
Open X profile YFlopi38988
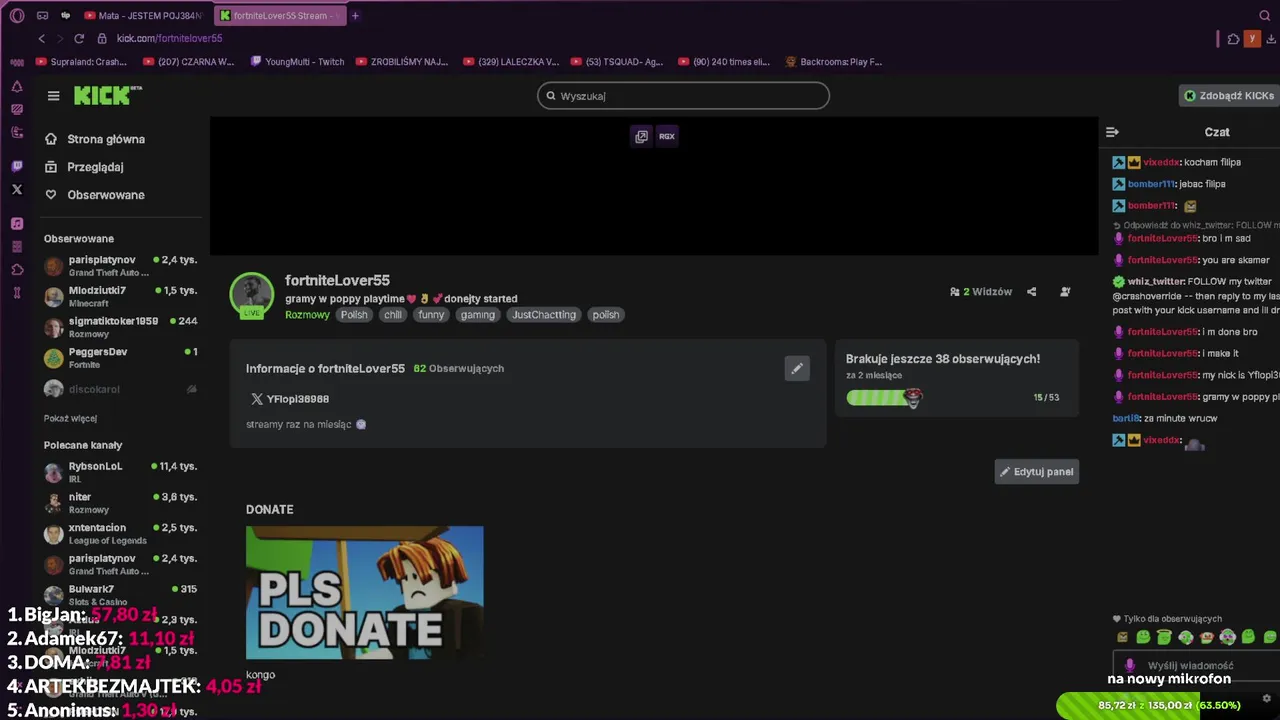[290, 399]
